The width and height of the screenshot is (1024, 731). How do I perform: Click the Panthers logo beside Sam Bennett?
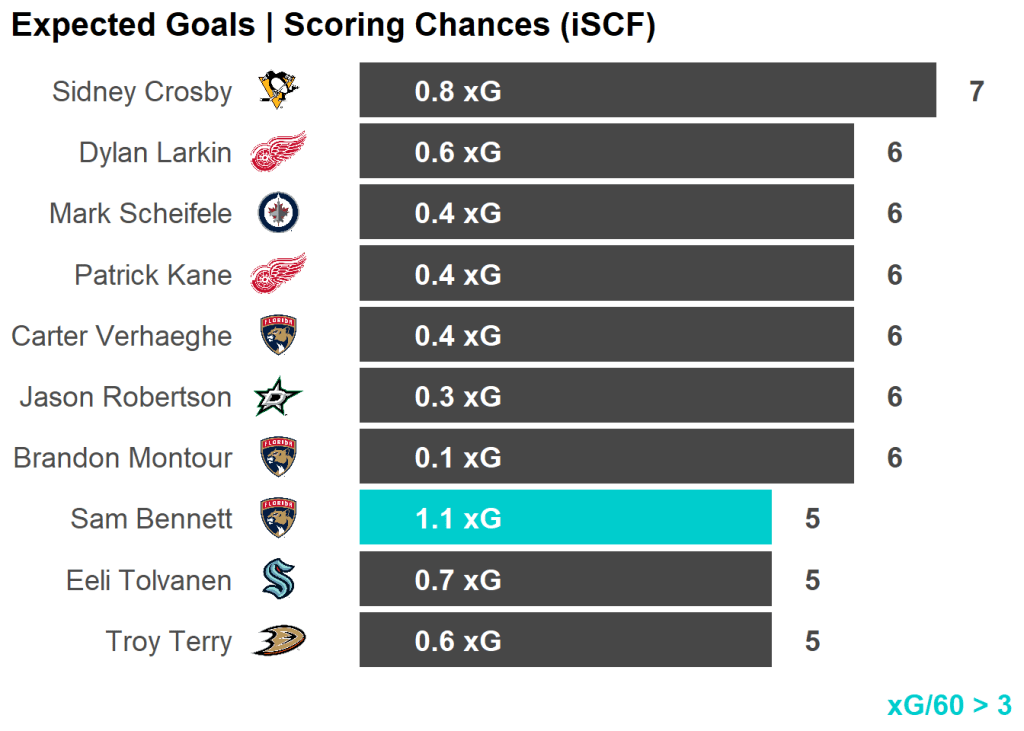tap(278, 518)
